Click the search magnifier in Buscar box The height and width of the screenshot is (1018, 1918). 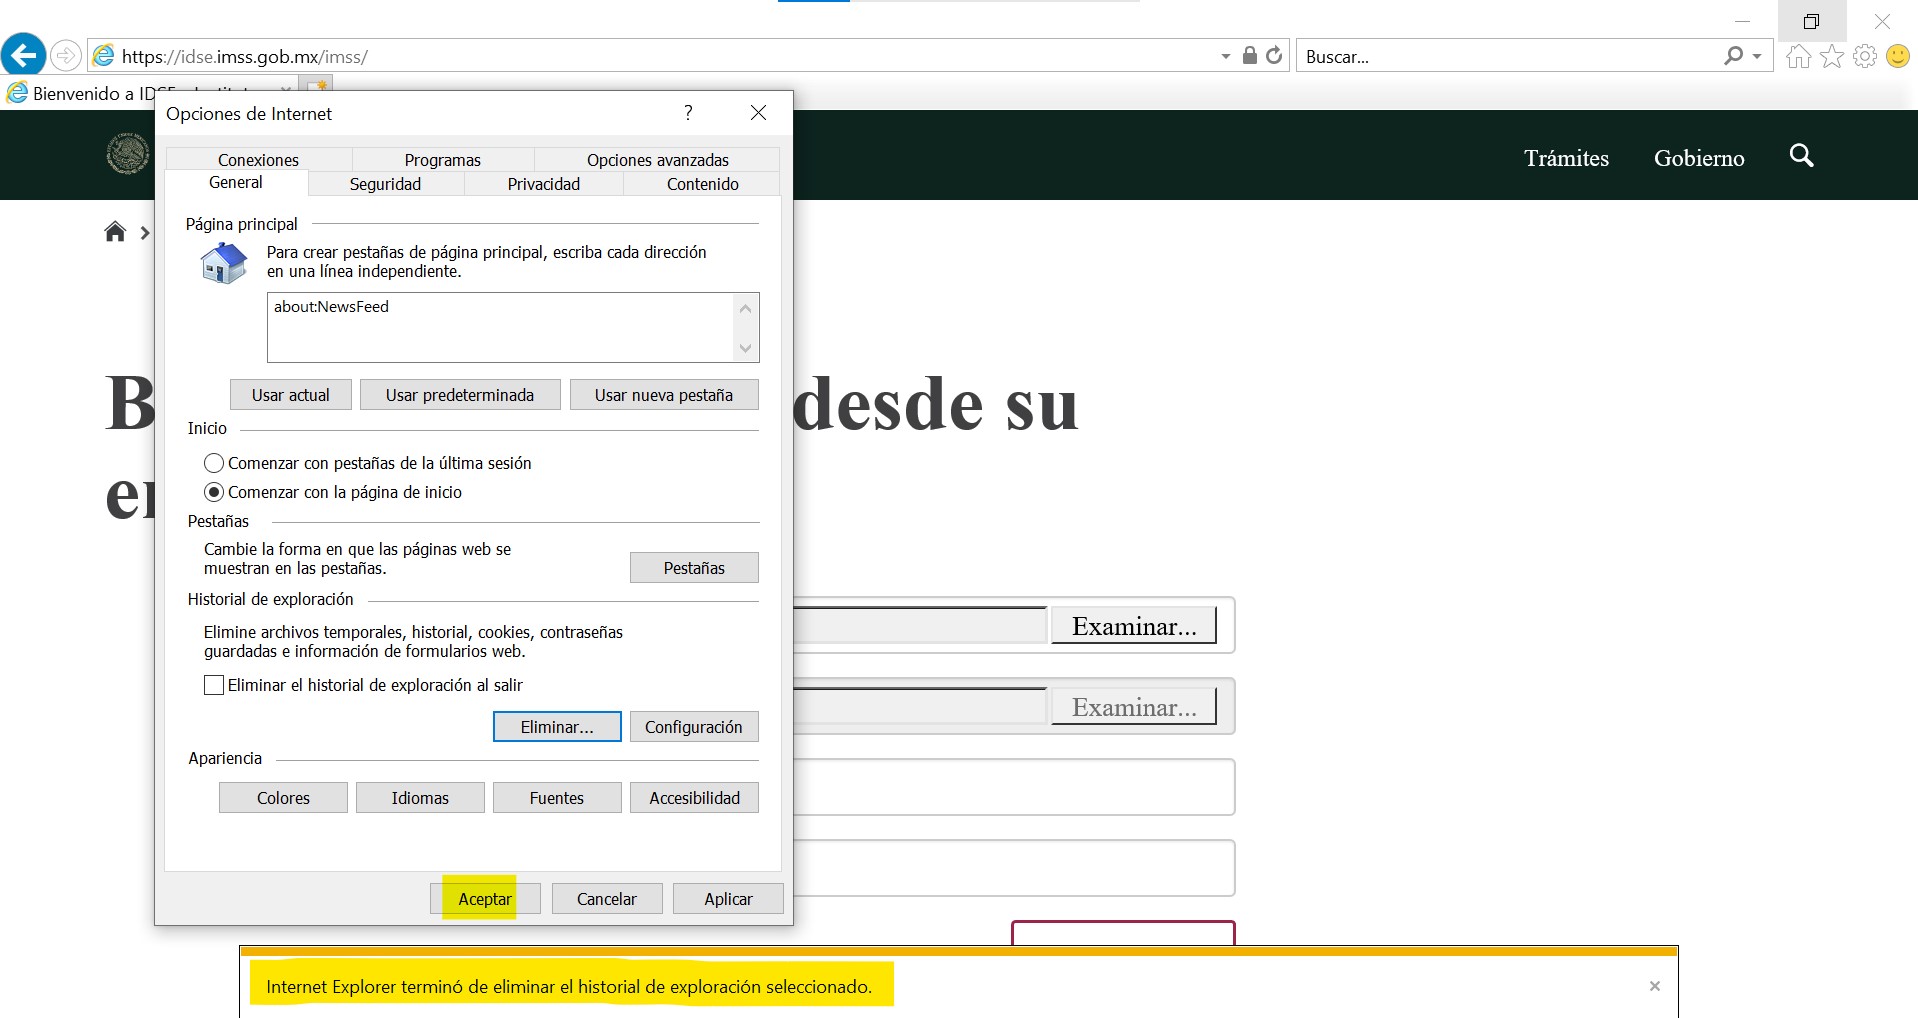pyautogui.click(x=1734, y=56)
